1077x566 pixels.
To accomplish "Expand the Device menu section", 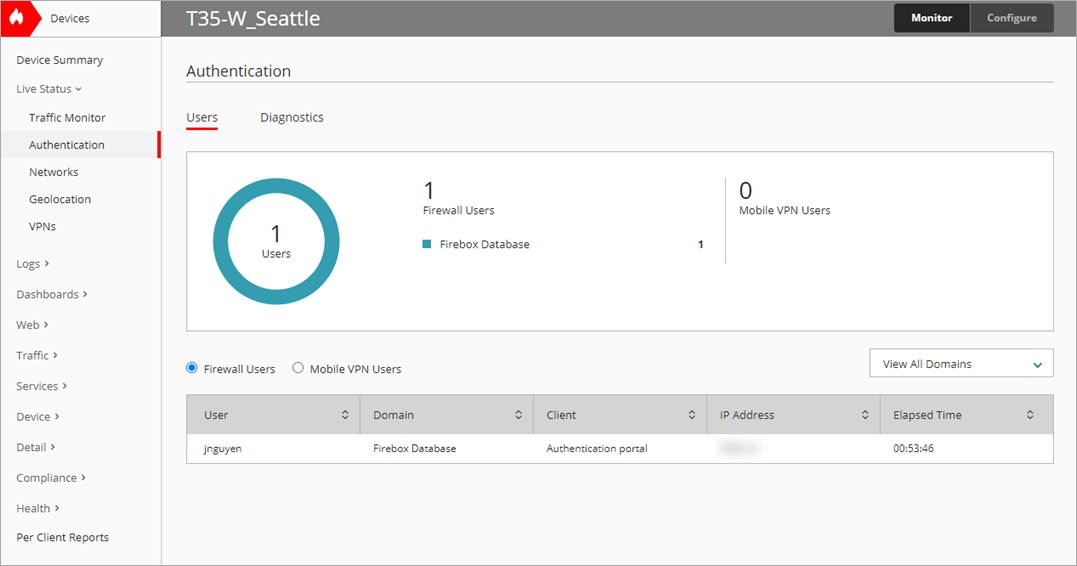I will pyautogui.click(x=38, y=416).
